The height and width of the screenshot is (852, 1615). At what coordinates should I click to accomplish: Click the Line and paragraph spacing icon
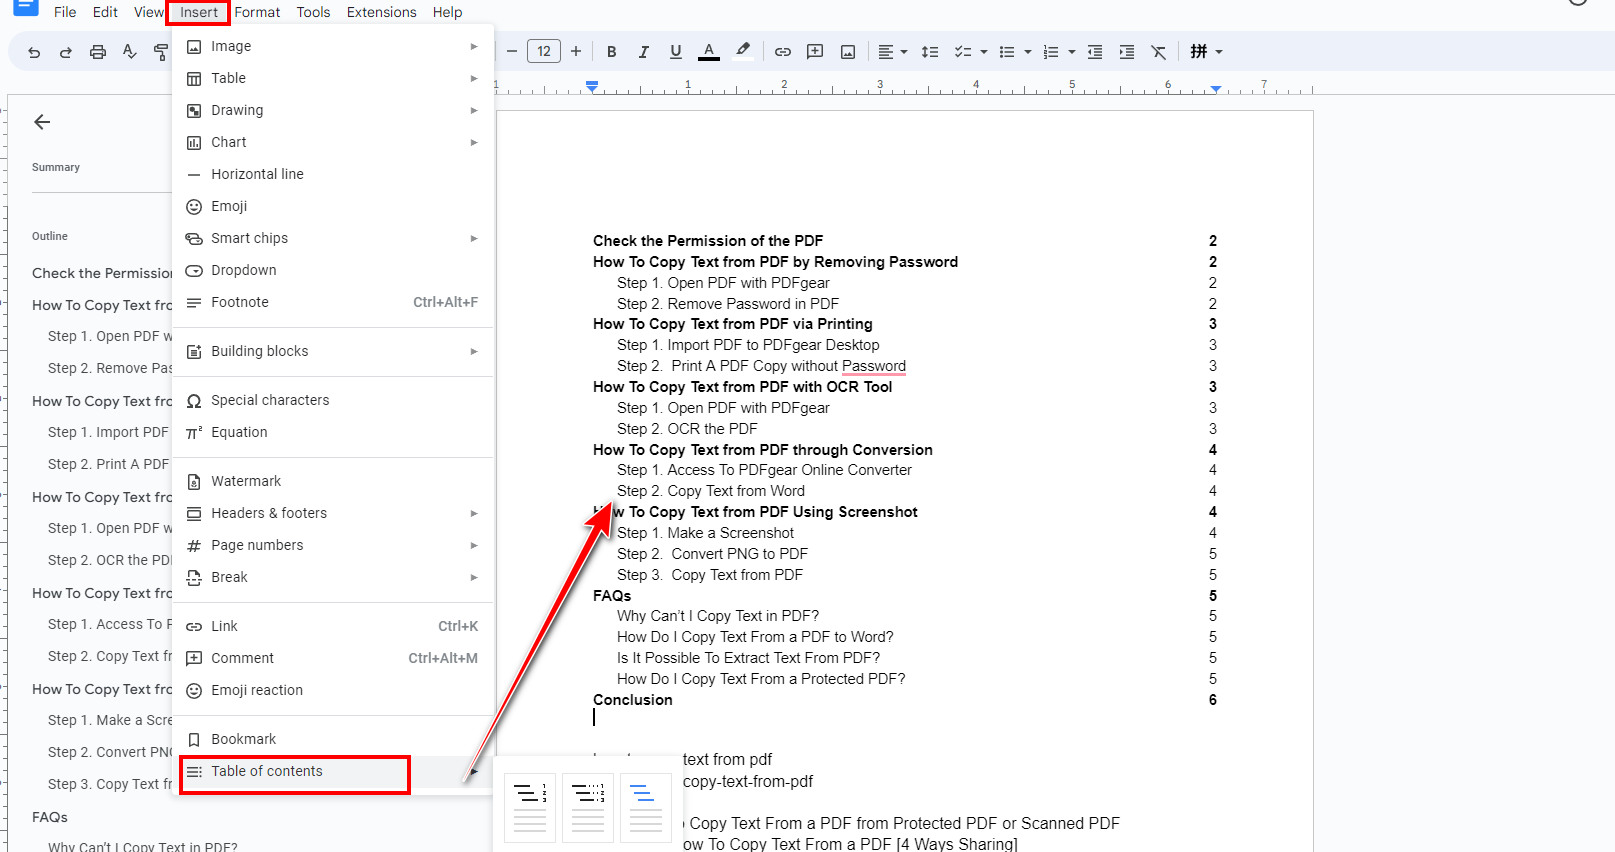930,52
